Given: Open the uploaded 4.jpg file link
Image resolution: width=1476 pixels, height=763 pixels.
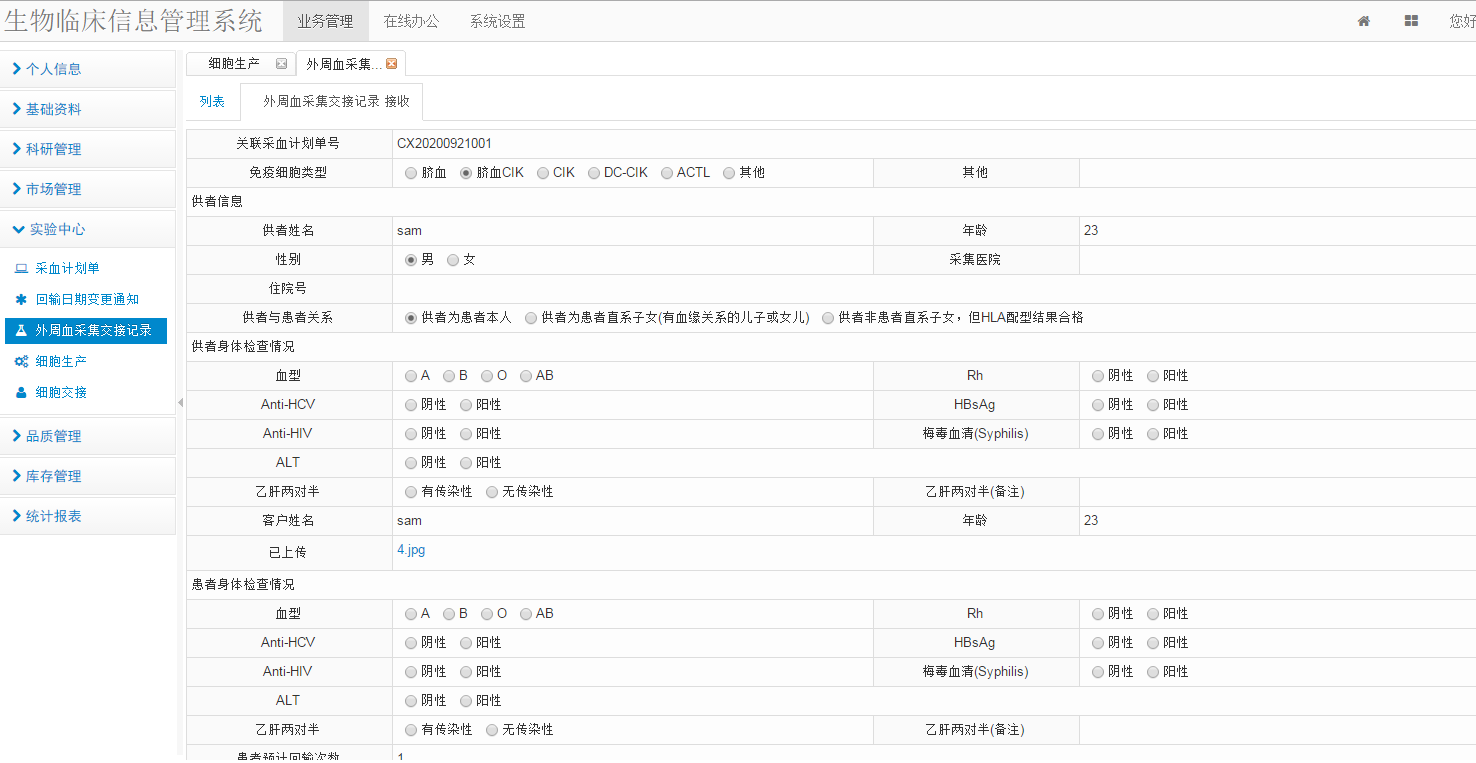Looking at the screenshot, I should tap(411, 550).
